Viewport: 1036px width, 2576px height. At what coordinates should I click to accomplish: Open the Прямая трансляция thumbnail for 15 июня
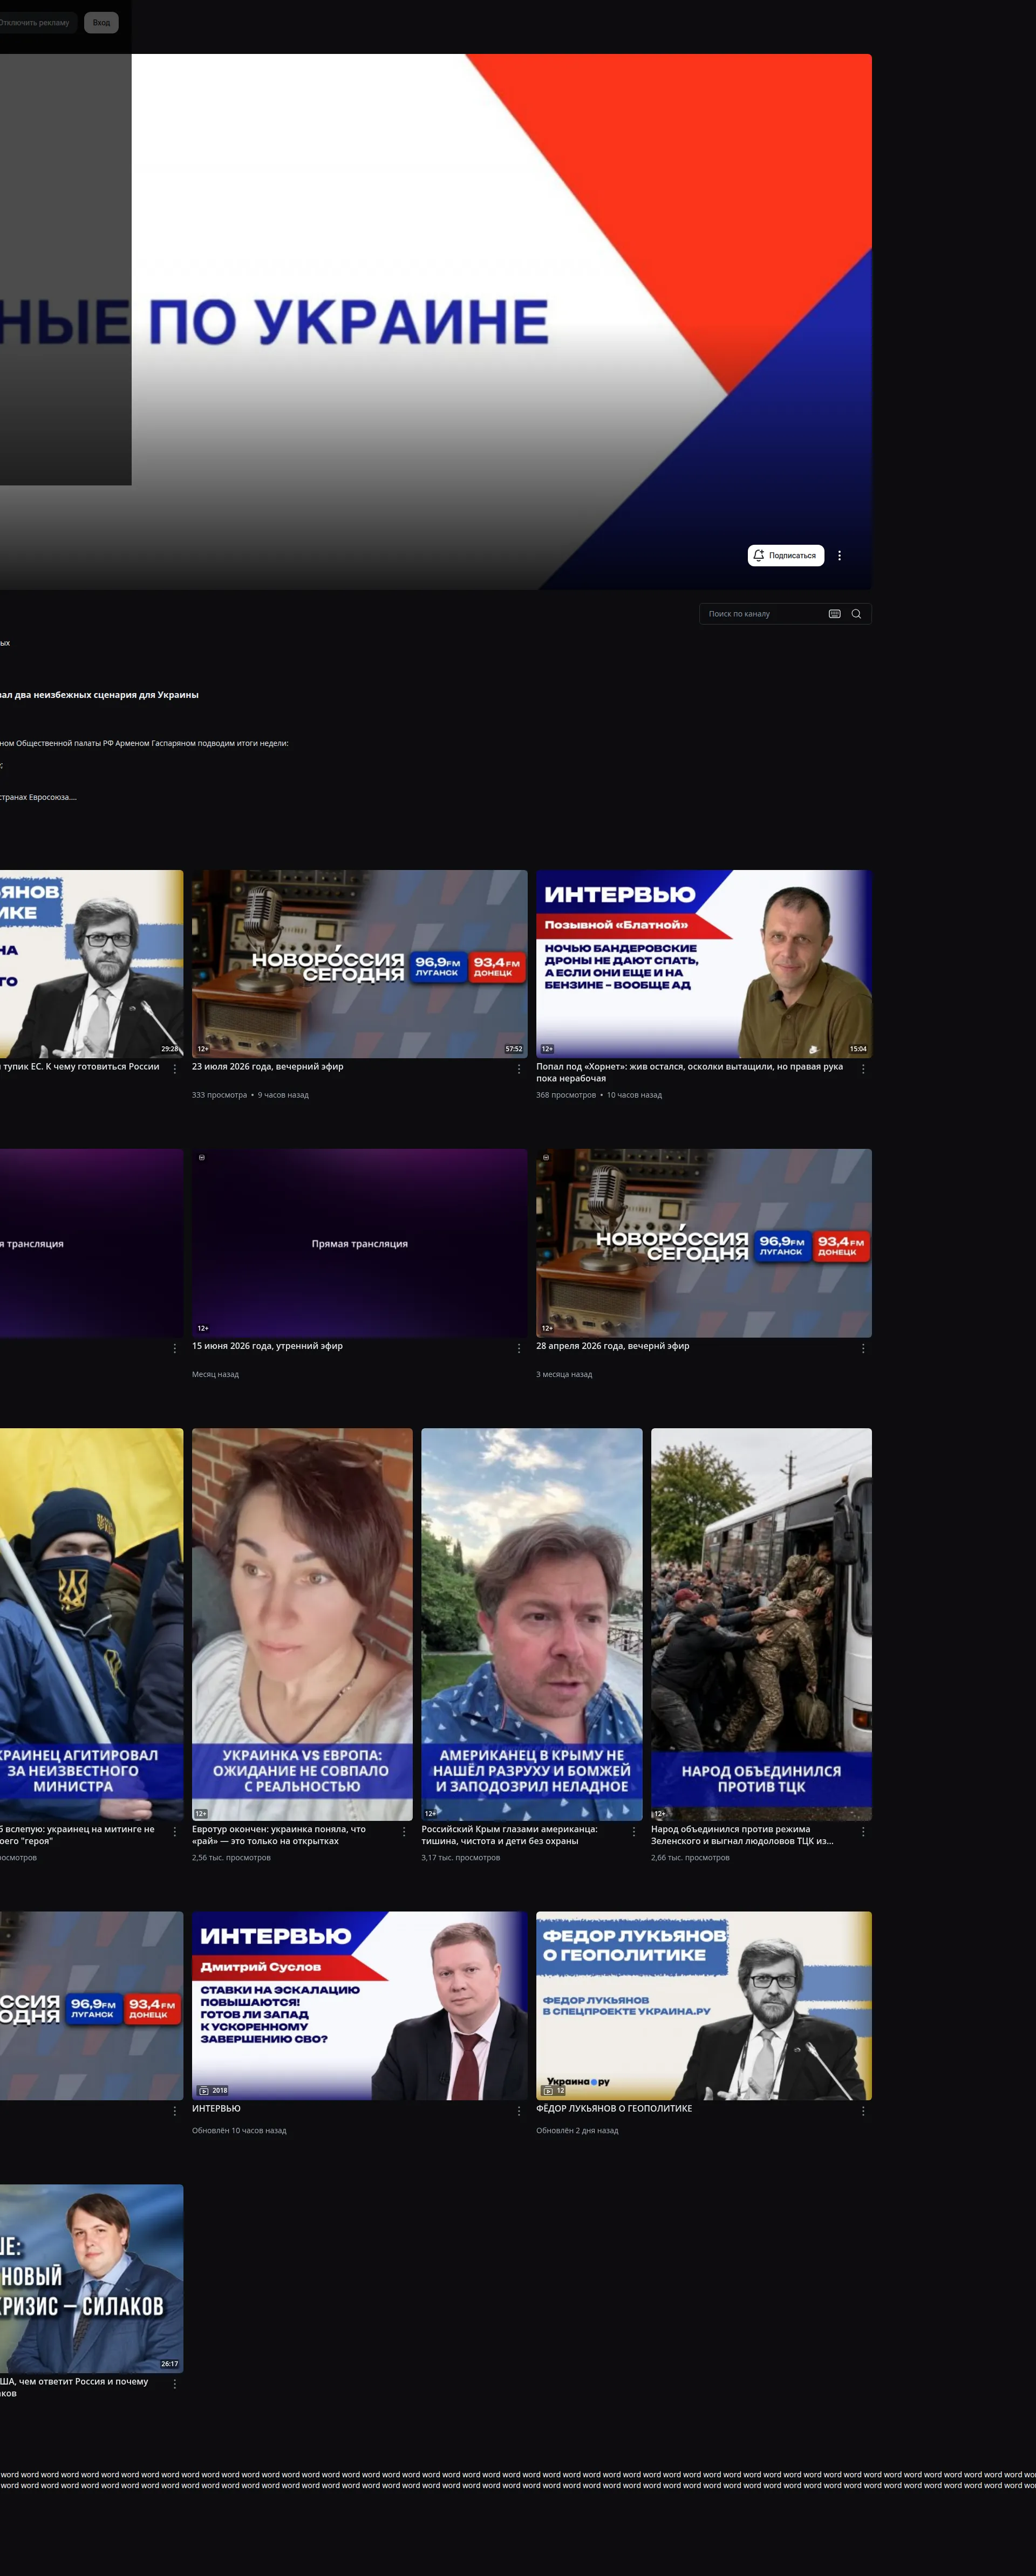(x=360, y=1243)
